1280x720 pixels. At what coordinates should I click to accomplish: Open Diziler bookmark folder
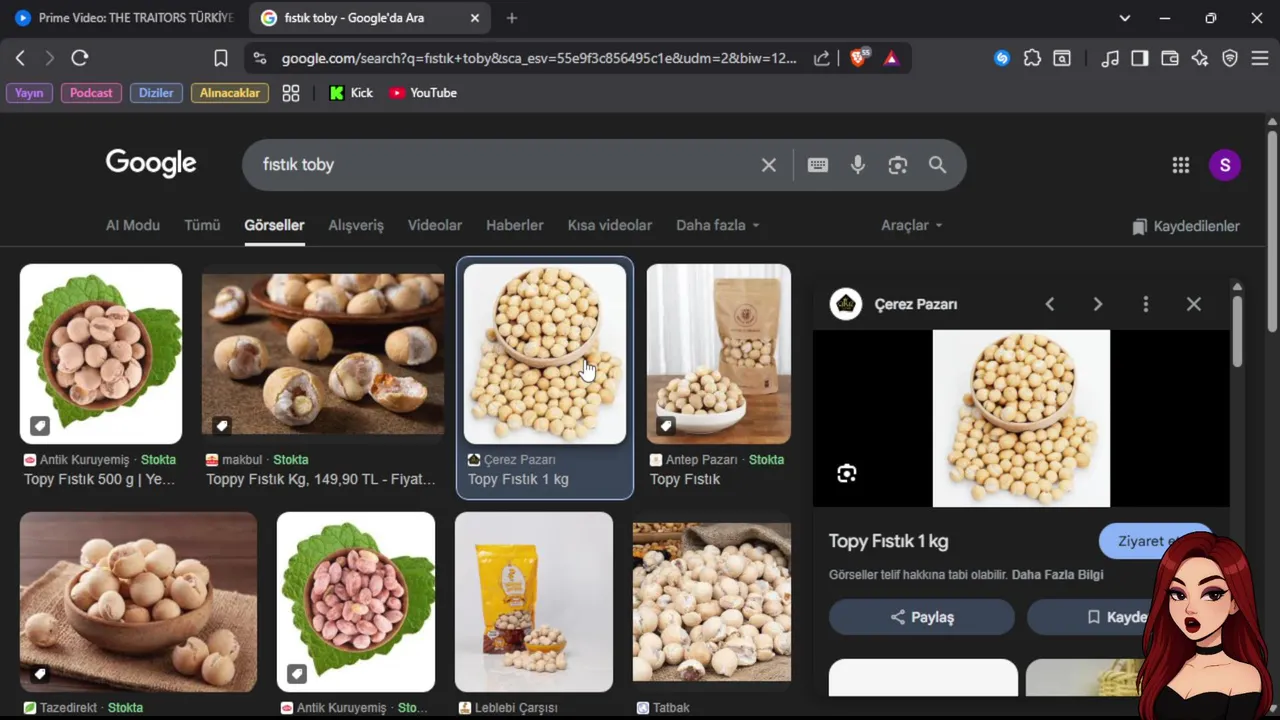(x=156, y=93)
